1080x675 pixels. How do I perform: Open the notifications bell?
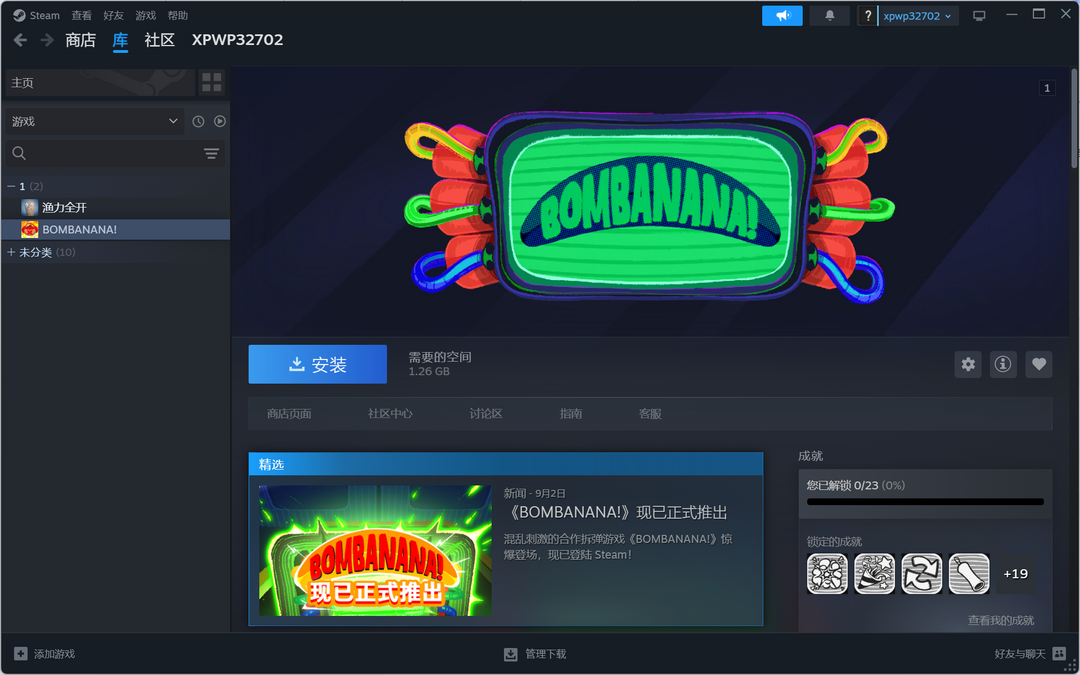pos(829,16)
